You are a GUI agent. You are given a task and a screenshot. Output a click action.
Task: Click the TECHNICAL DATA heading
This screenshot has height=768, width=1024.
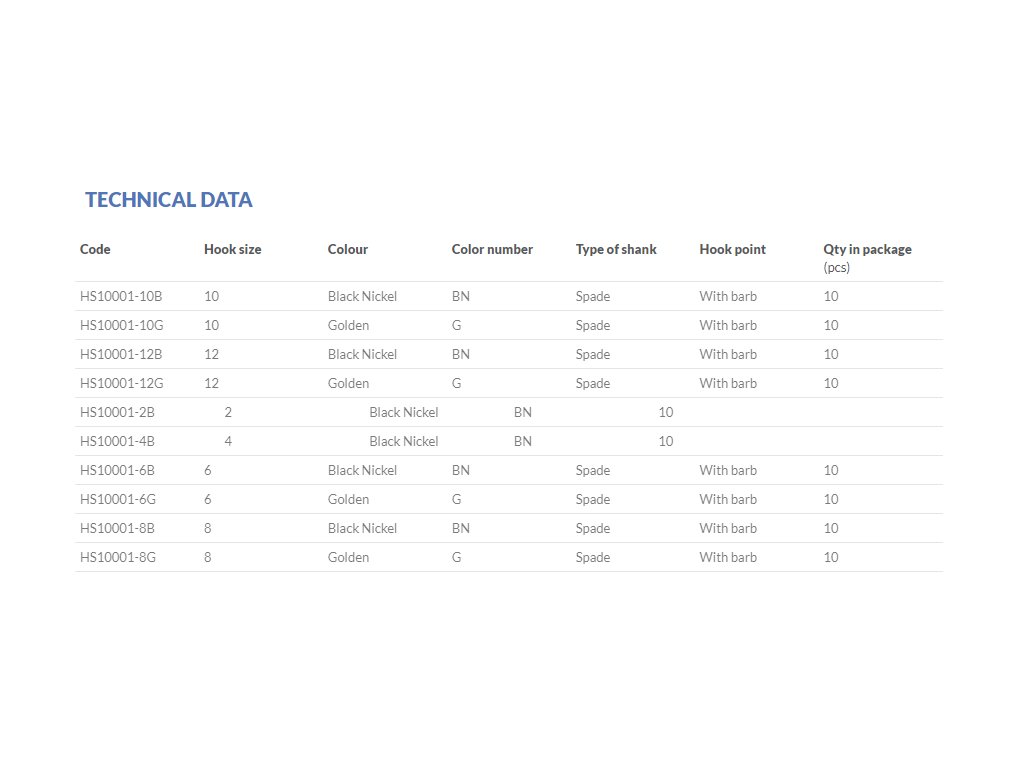tap(168, 199)
